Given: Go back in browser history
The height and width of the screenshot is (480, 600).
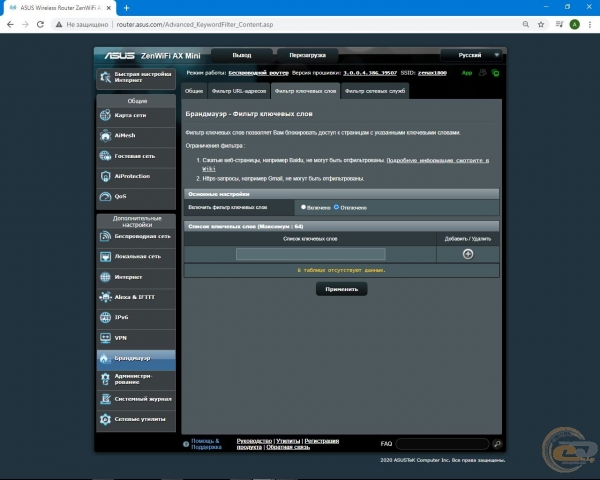Looking at the screenshot, I should point(10,24).
